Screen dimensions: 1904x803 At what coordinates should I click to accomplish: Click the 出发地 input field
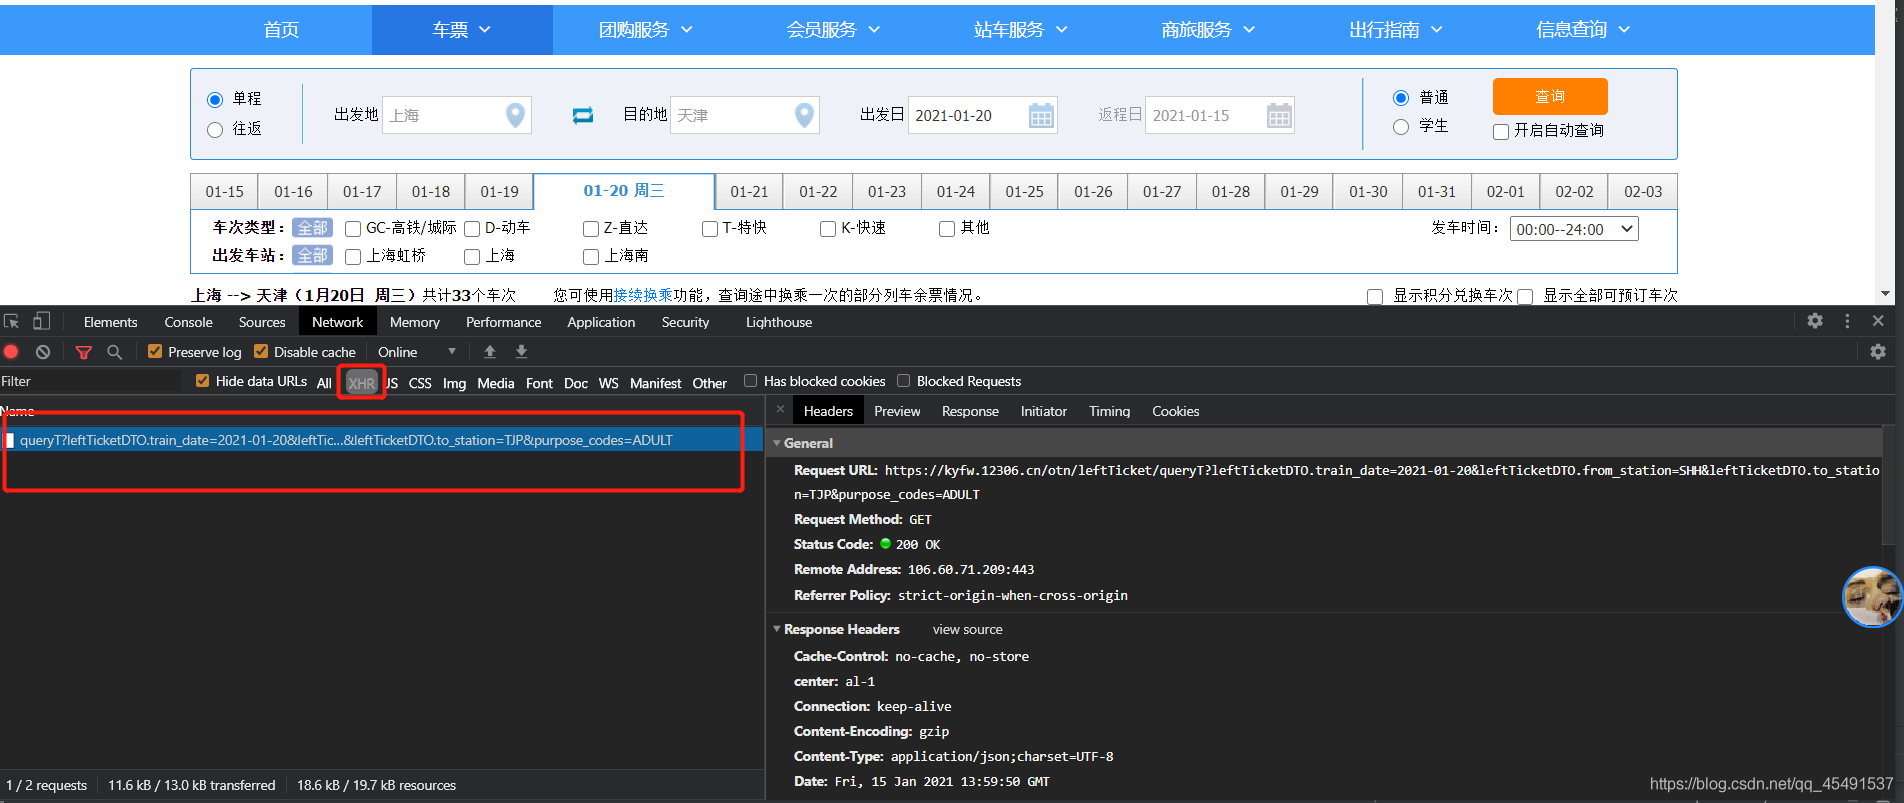tap(456, 115)
